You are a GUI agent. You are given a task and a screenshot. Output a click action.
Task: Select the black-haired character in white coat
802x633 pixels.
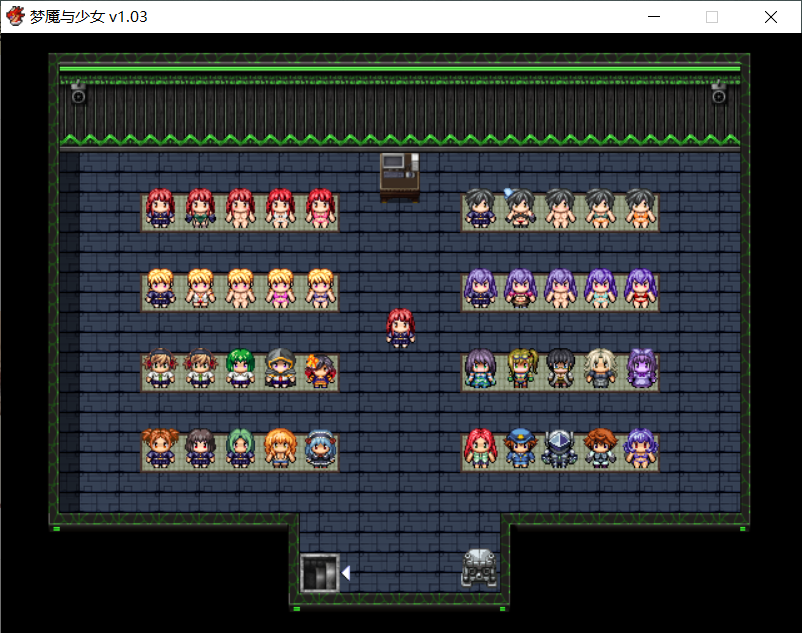561,368
